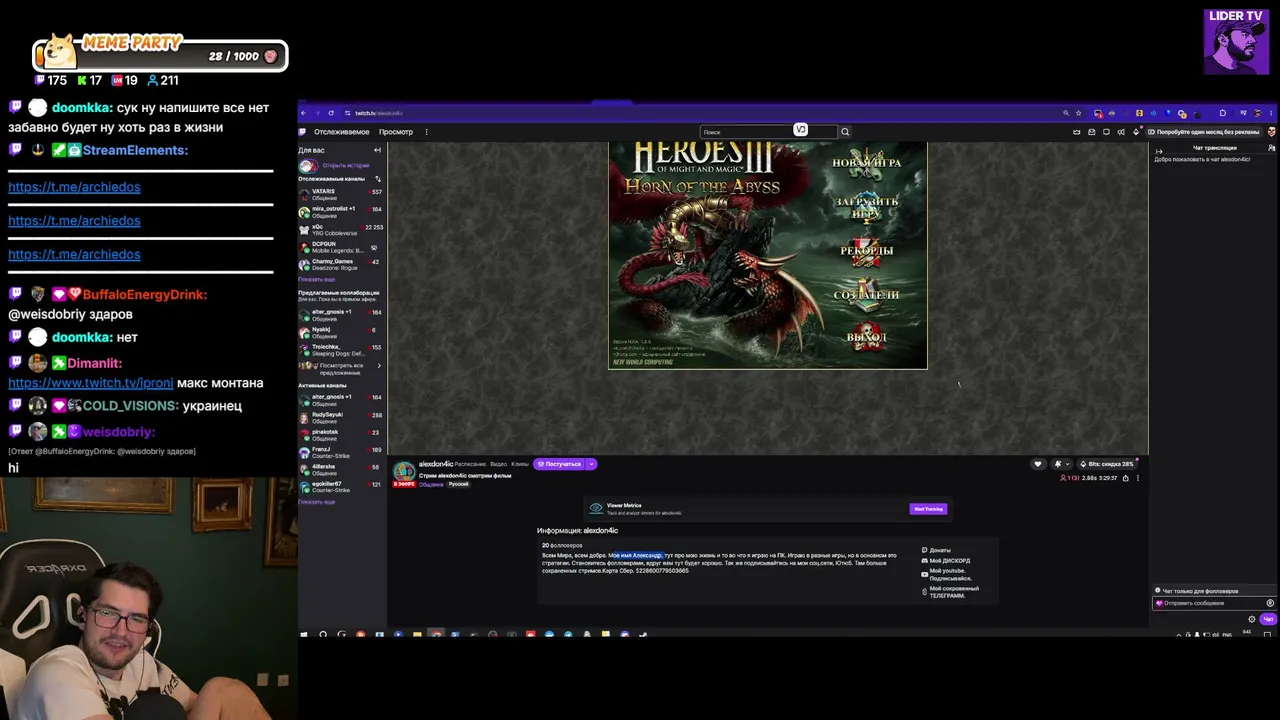Screen dimensions: 1280x720
Task: Click ВЫХОД in the Heroes menu
Action: (867, 337)
